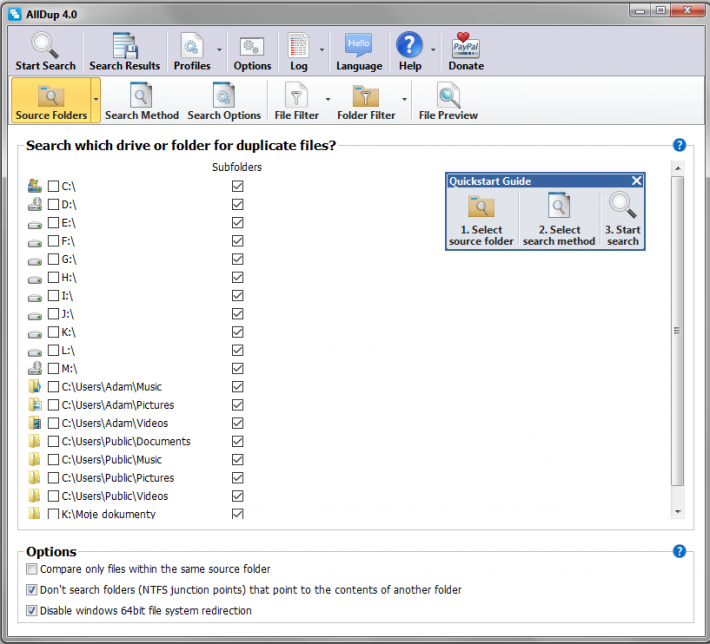Click the C:\ Windows drive icon

coord(35,186)
